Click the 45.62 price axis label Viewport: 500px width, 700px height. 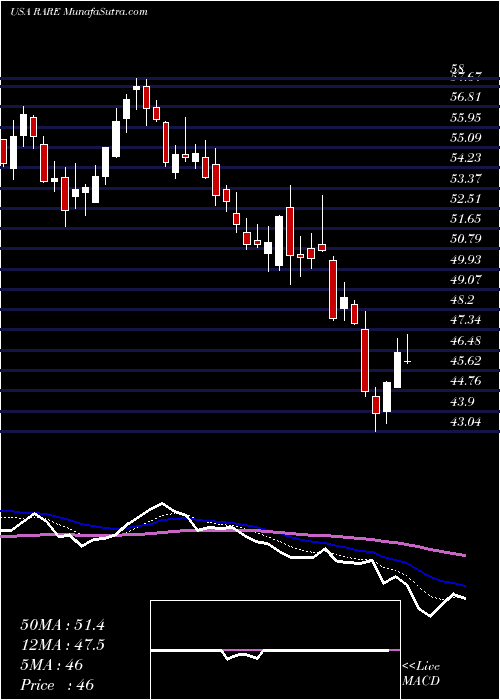pos(466,361)
